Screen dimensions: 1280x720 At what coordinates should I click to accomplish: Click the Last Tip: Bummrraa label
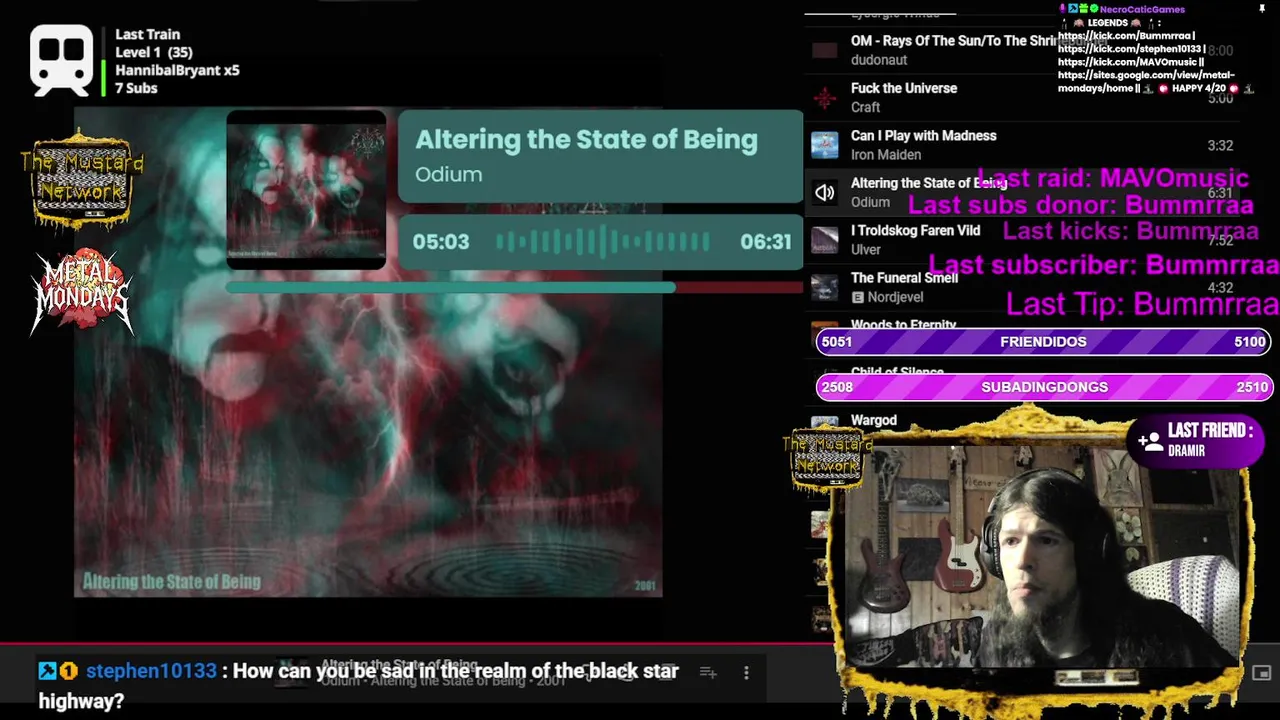[1142, 304]
